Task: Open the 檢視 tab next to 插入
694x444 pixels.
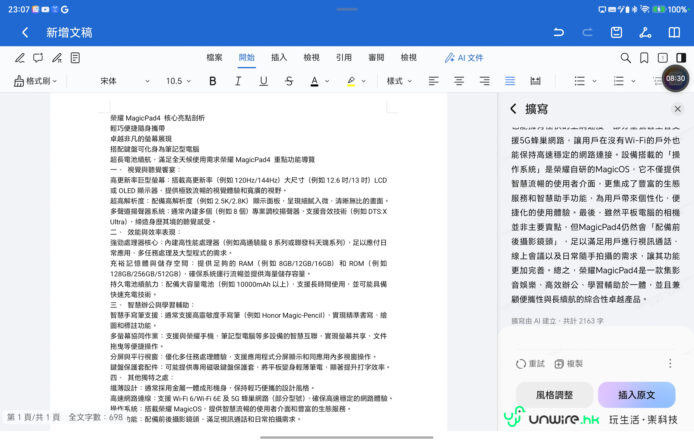Action: (x=311, y=58)
